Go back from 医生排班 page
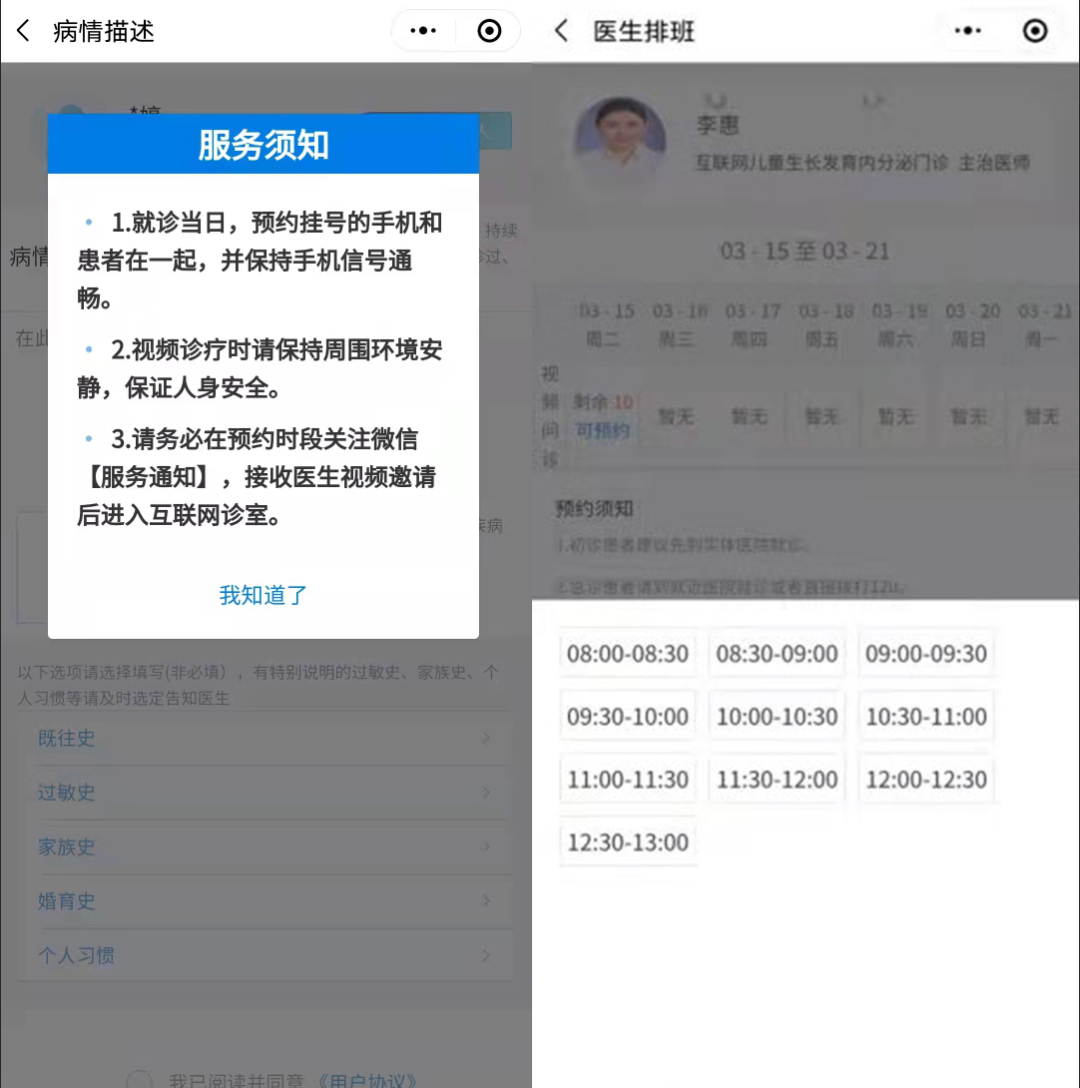Viewport: 1080px width, 1088px height. (562, 31)
